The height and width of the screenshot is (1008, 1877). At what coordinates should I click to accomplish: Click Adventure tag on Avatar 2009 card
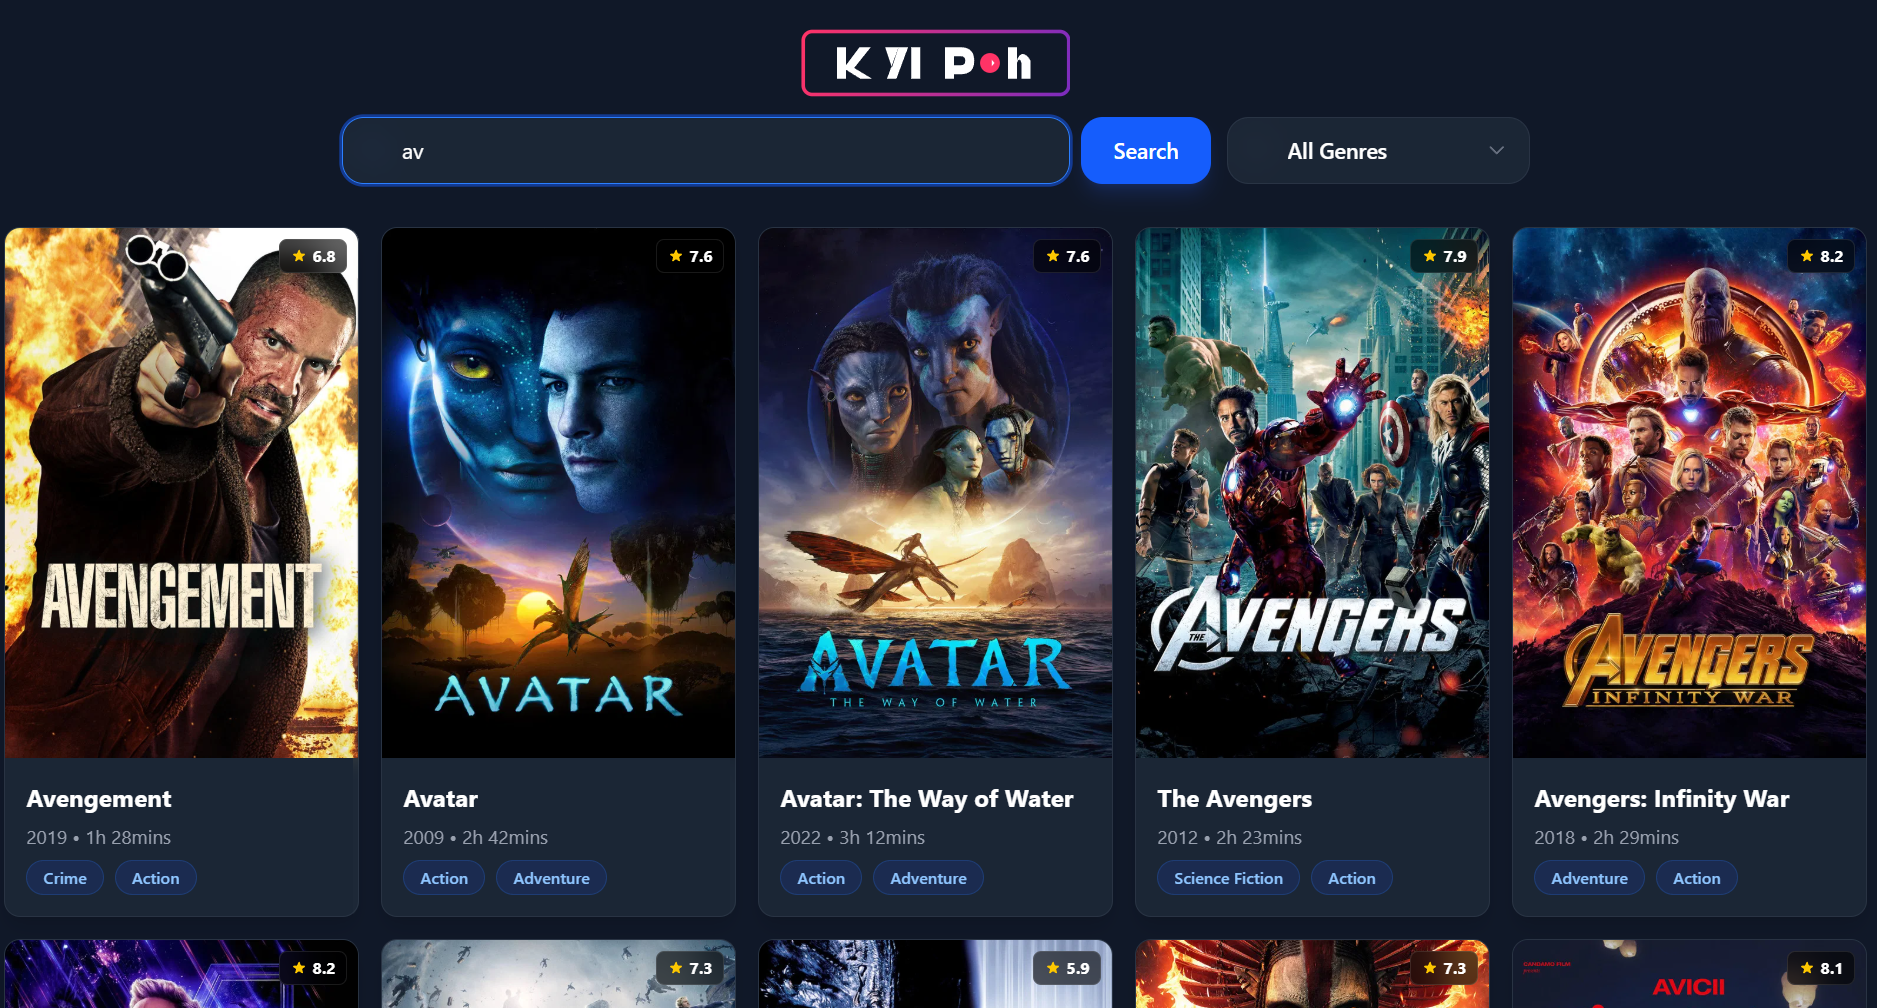click(x=551, y=878)
